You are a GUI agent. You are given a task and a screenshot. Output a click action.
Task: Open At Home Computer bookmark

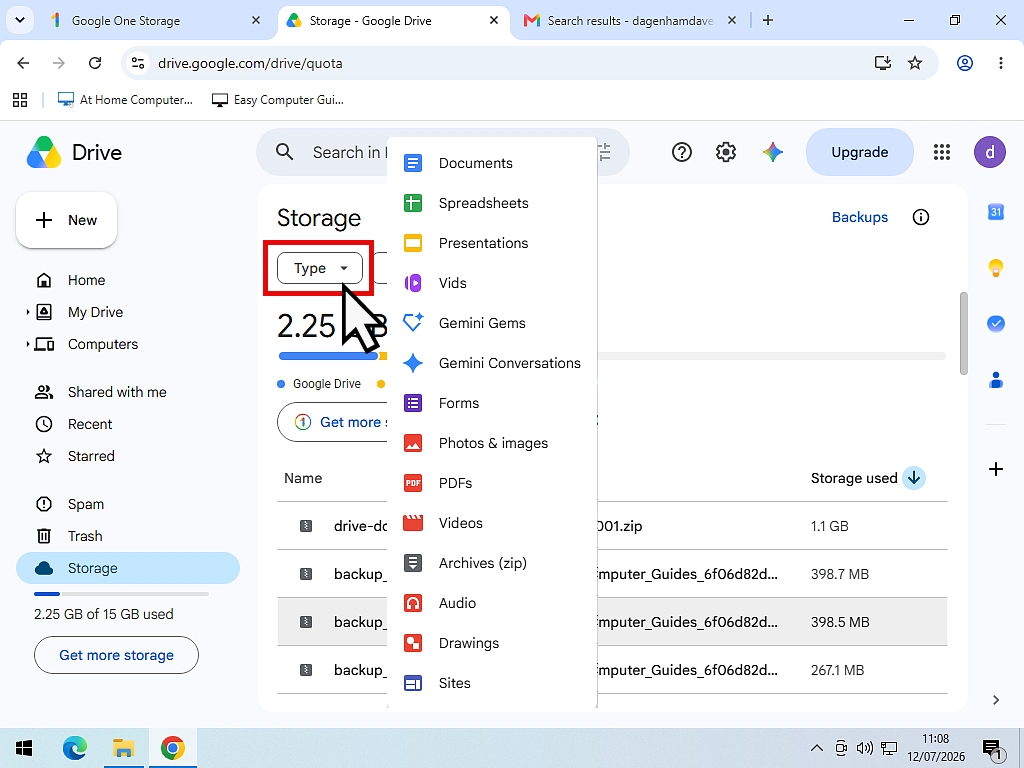[x=125, y=100]
